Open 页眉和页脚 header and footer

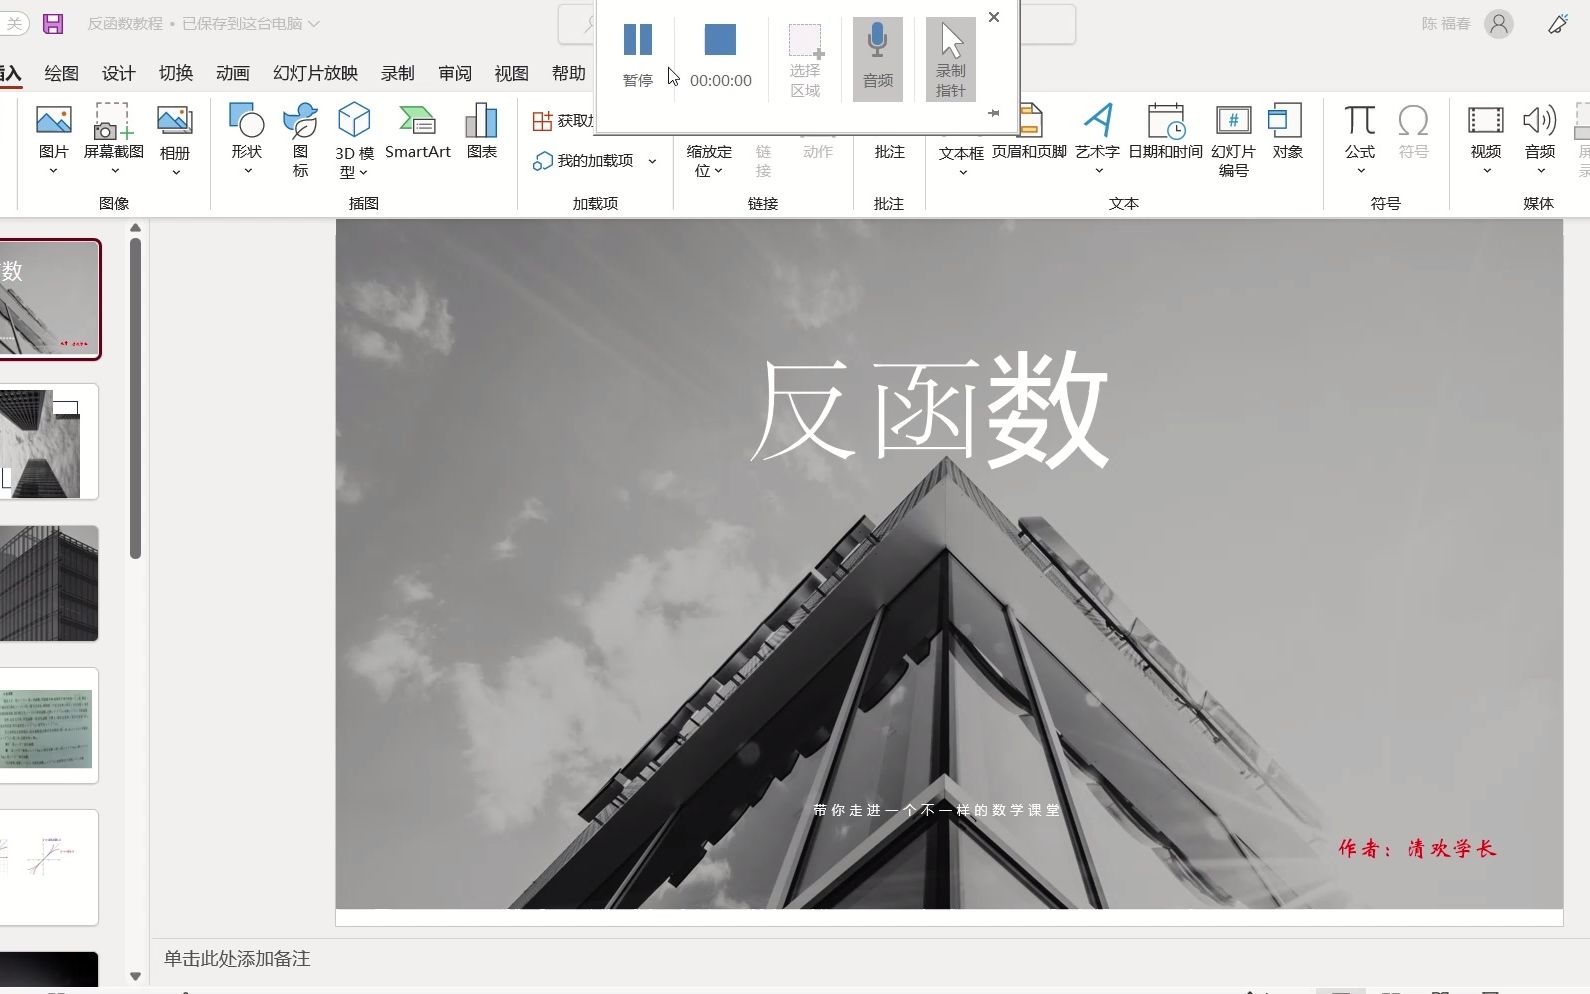point(1029,132)
